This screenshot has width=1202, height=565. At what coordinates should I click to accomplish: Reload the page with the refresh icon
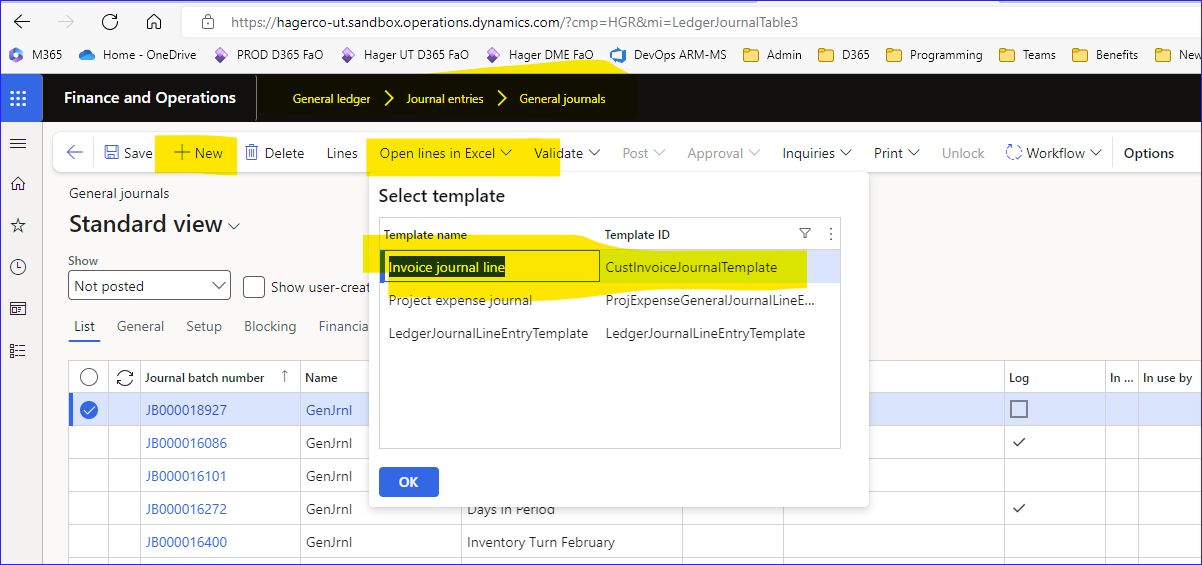pos(110,21)
